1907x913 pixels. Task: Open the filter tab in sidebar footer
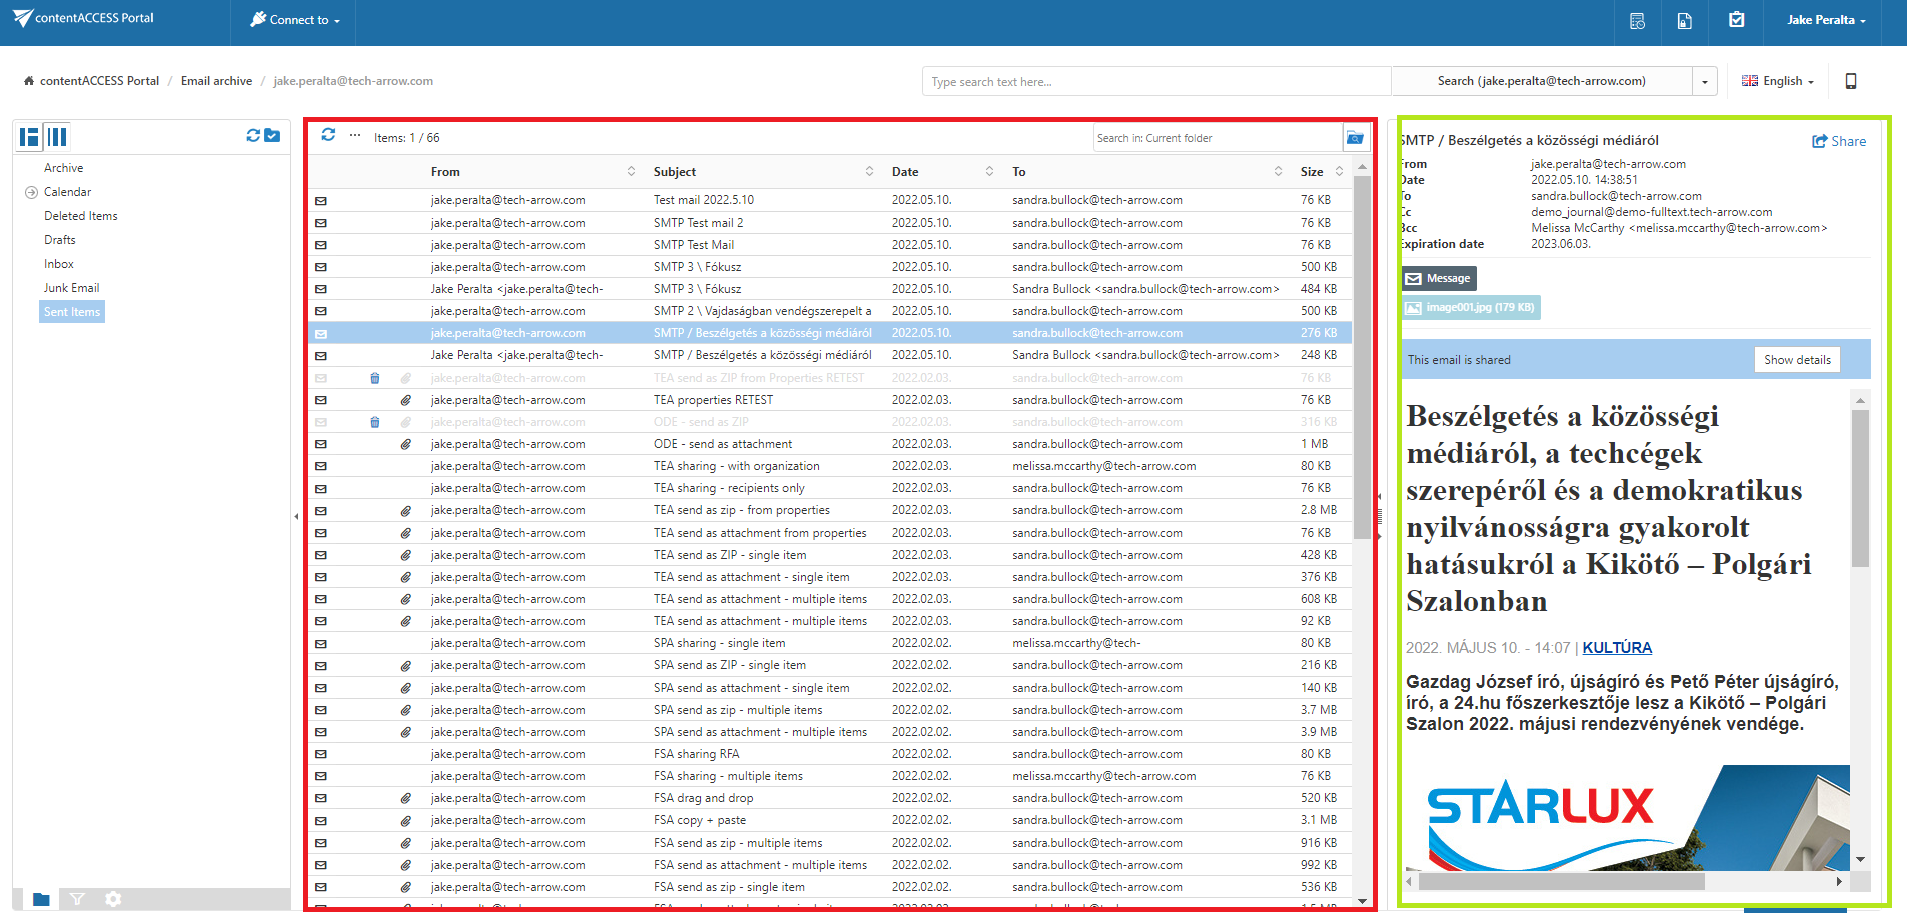click(77, 899)
